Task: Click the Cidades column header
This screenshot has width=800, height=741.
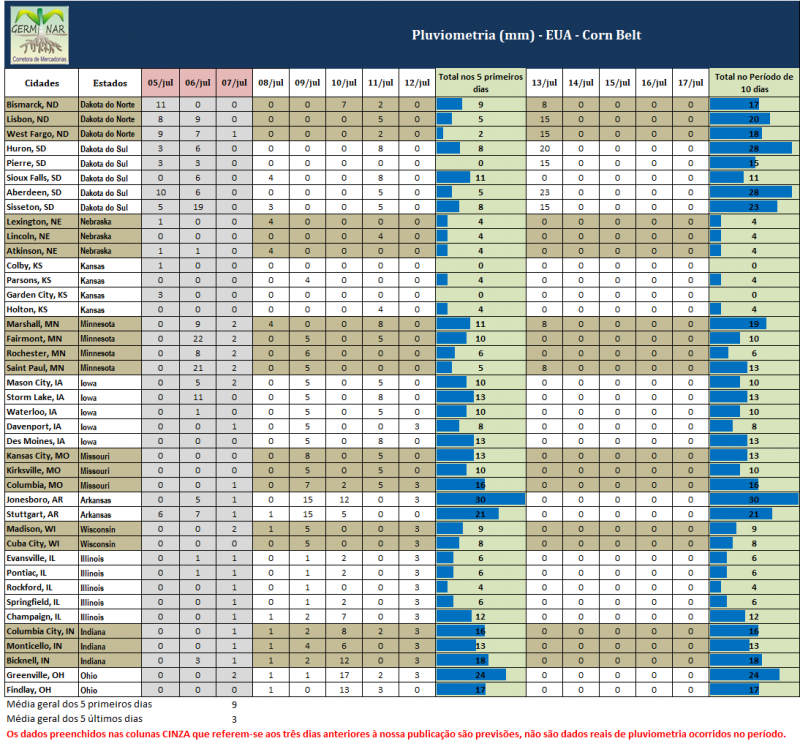Action: (x=41, y=83)
